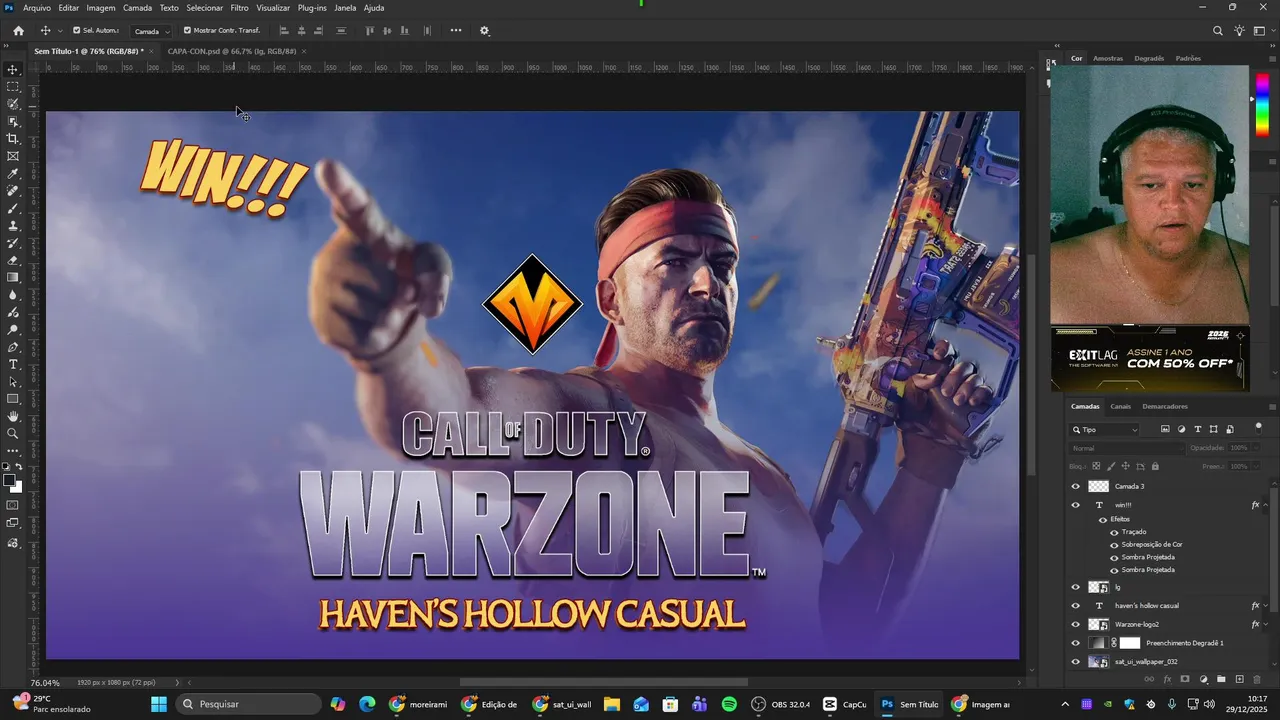Hide the Warzone-logo2 layer
Screen dimensions: 1280x720
(1076, 624)
